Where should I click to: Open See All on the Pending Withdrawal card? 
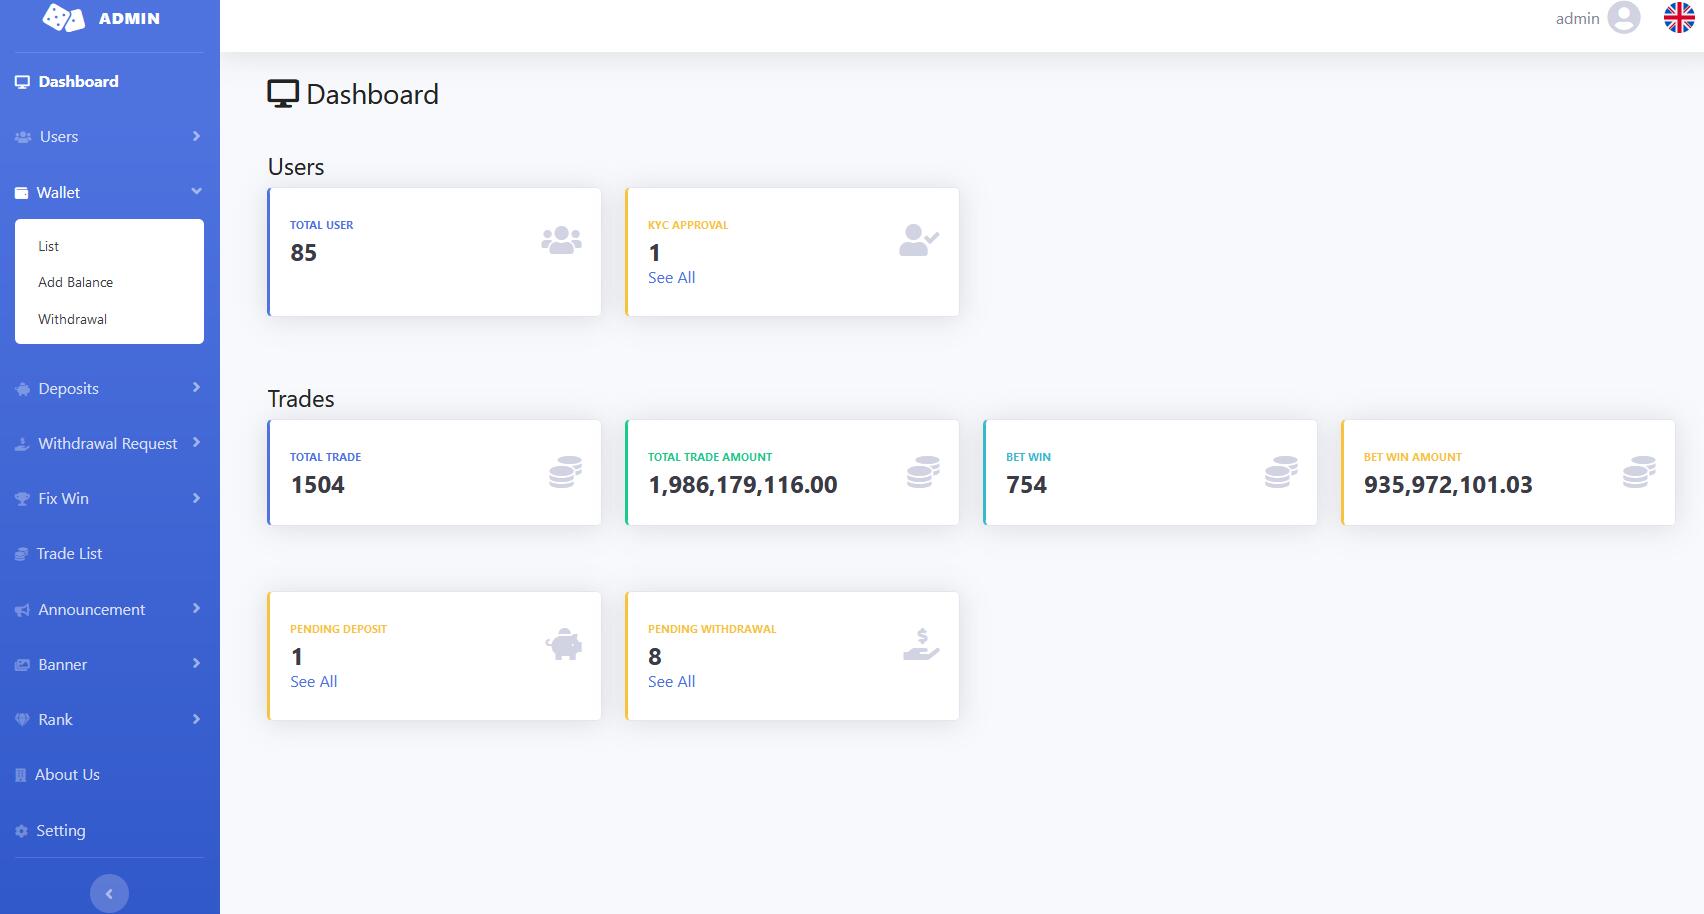pyautogui.click(x=671, y=682)
